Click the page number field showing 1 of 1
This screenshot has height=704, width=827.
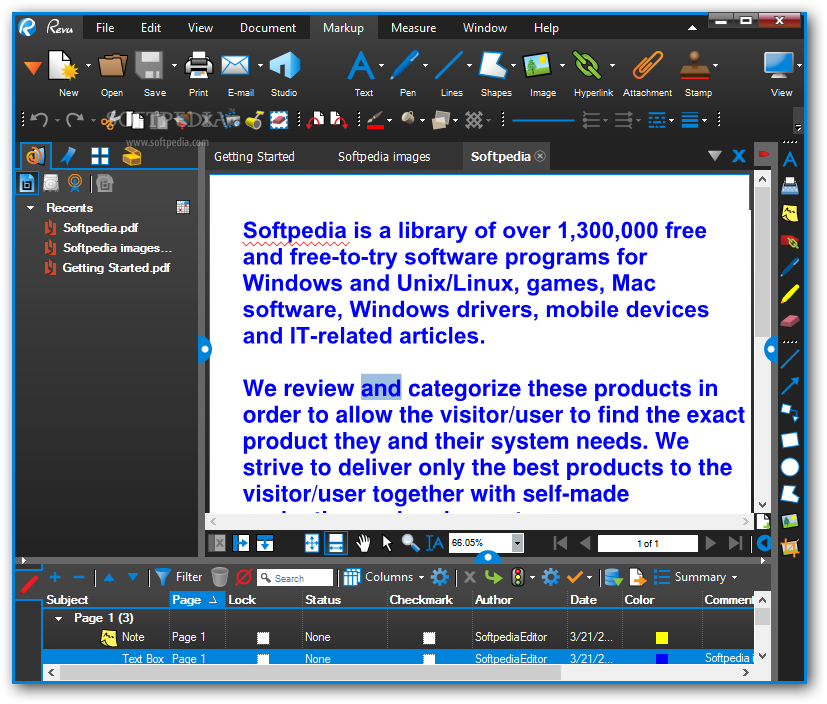[x=648, y=543]
